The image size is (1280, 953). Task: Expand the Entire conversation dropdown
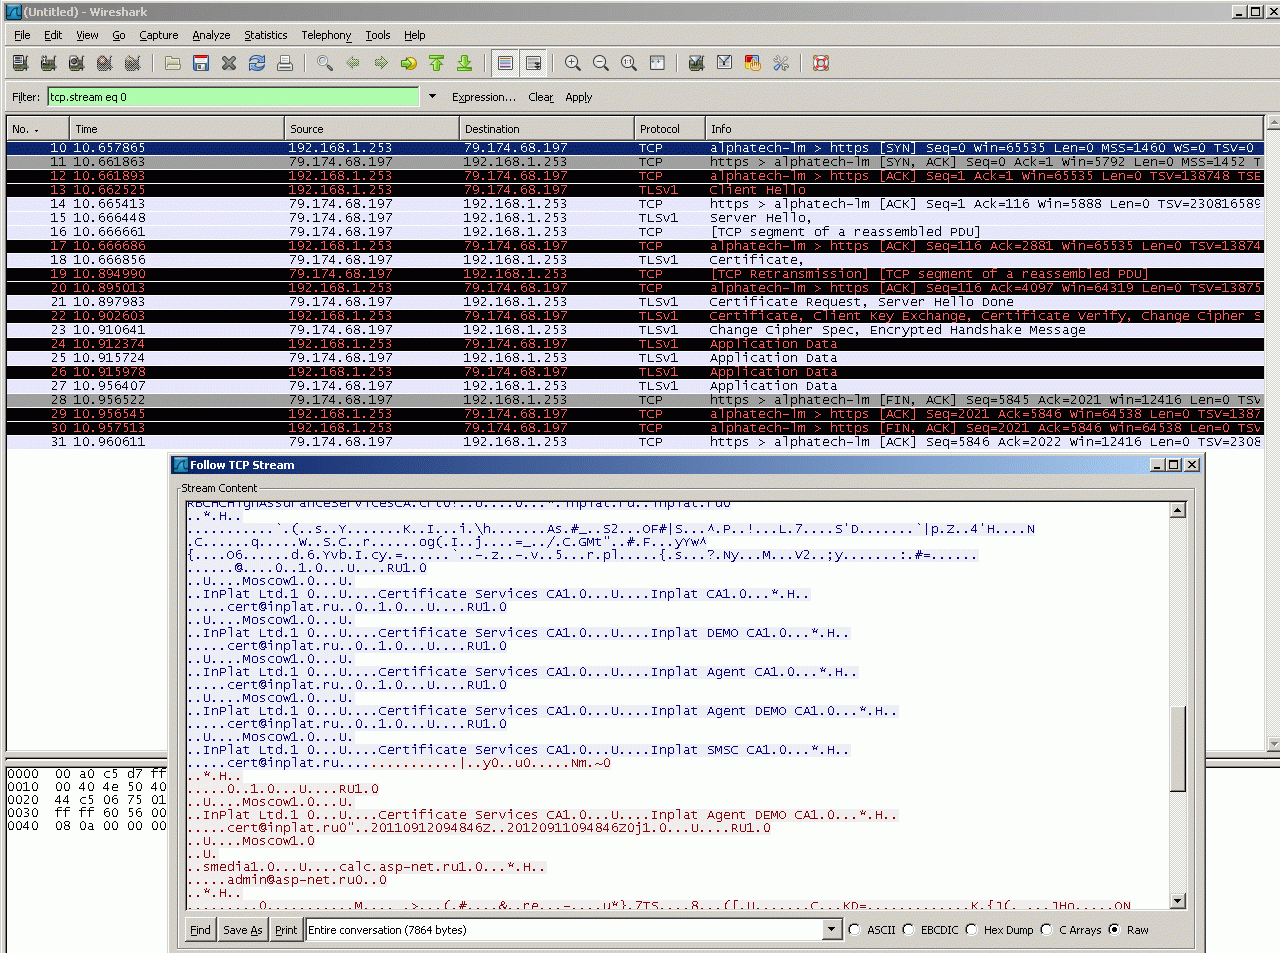click(x=831, y=930)
